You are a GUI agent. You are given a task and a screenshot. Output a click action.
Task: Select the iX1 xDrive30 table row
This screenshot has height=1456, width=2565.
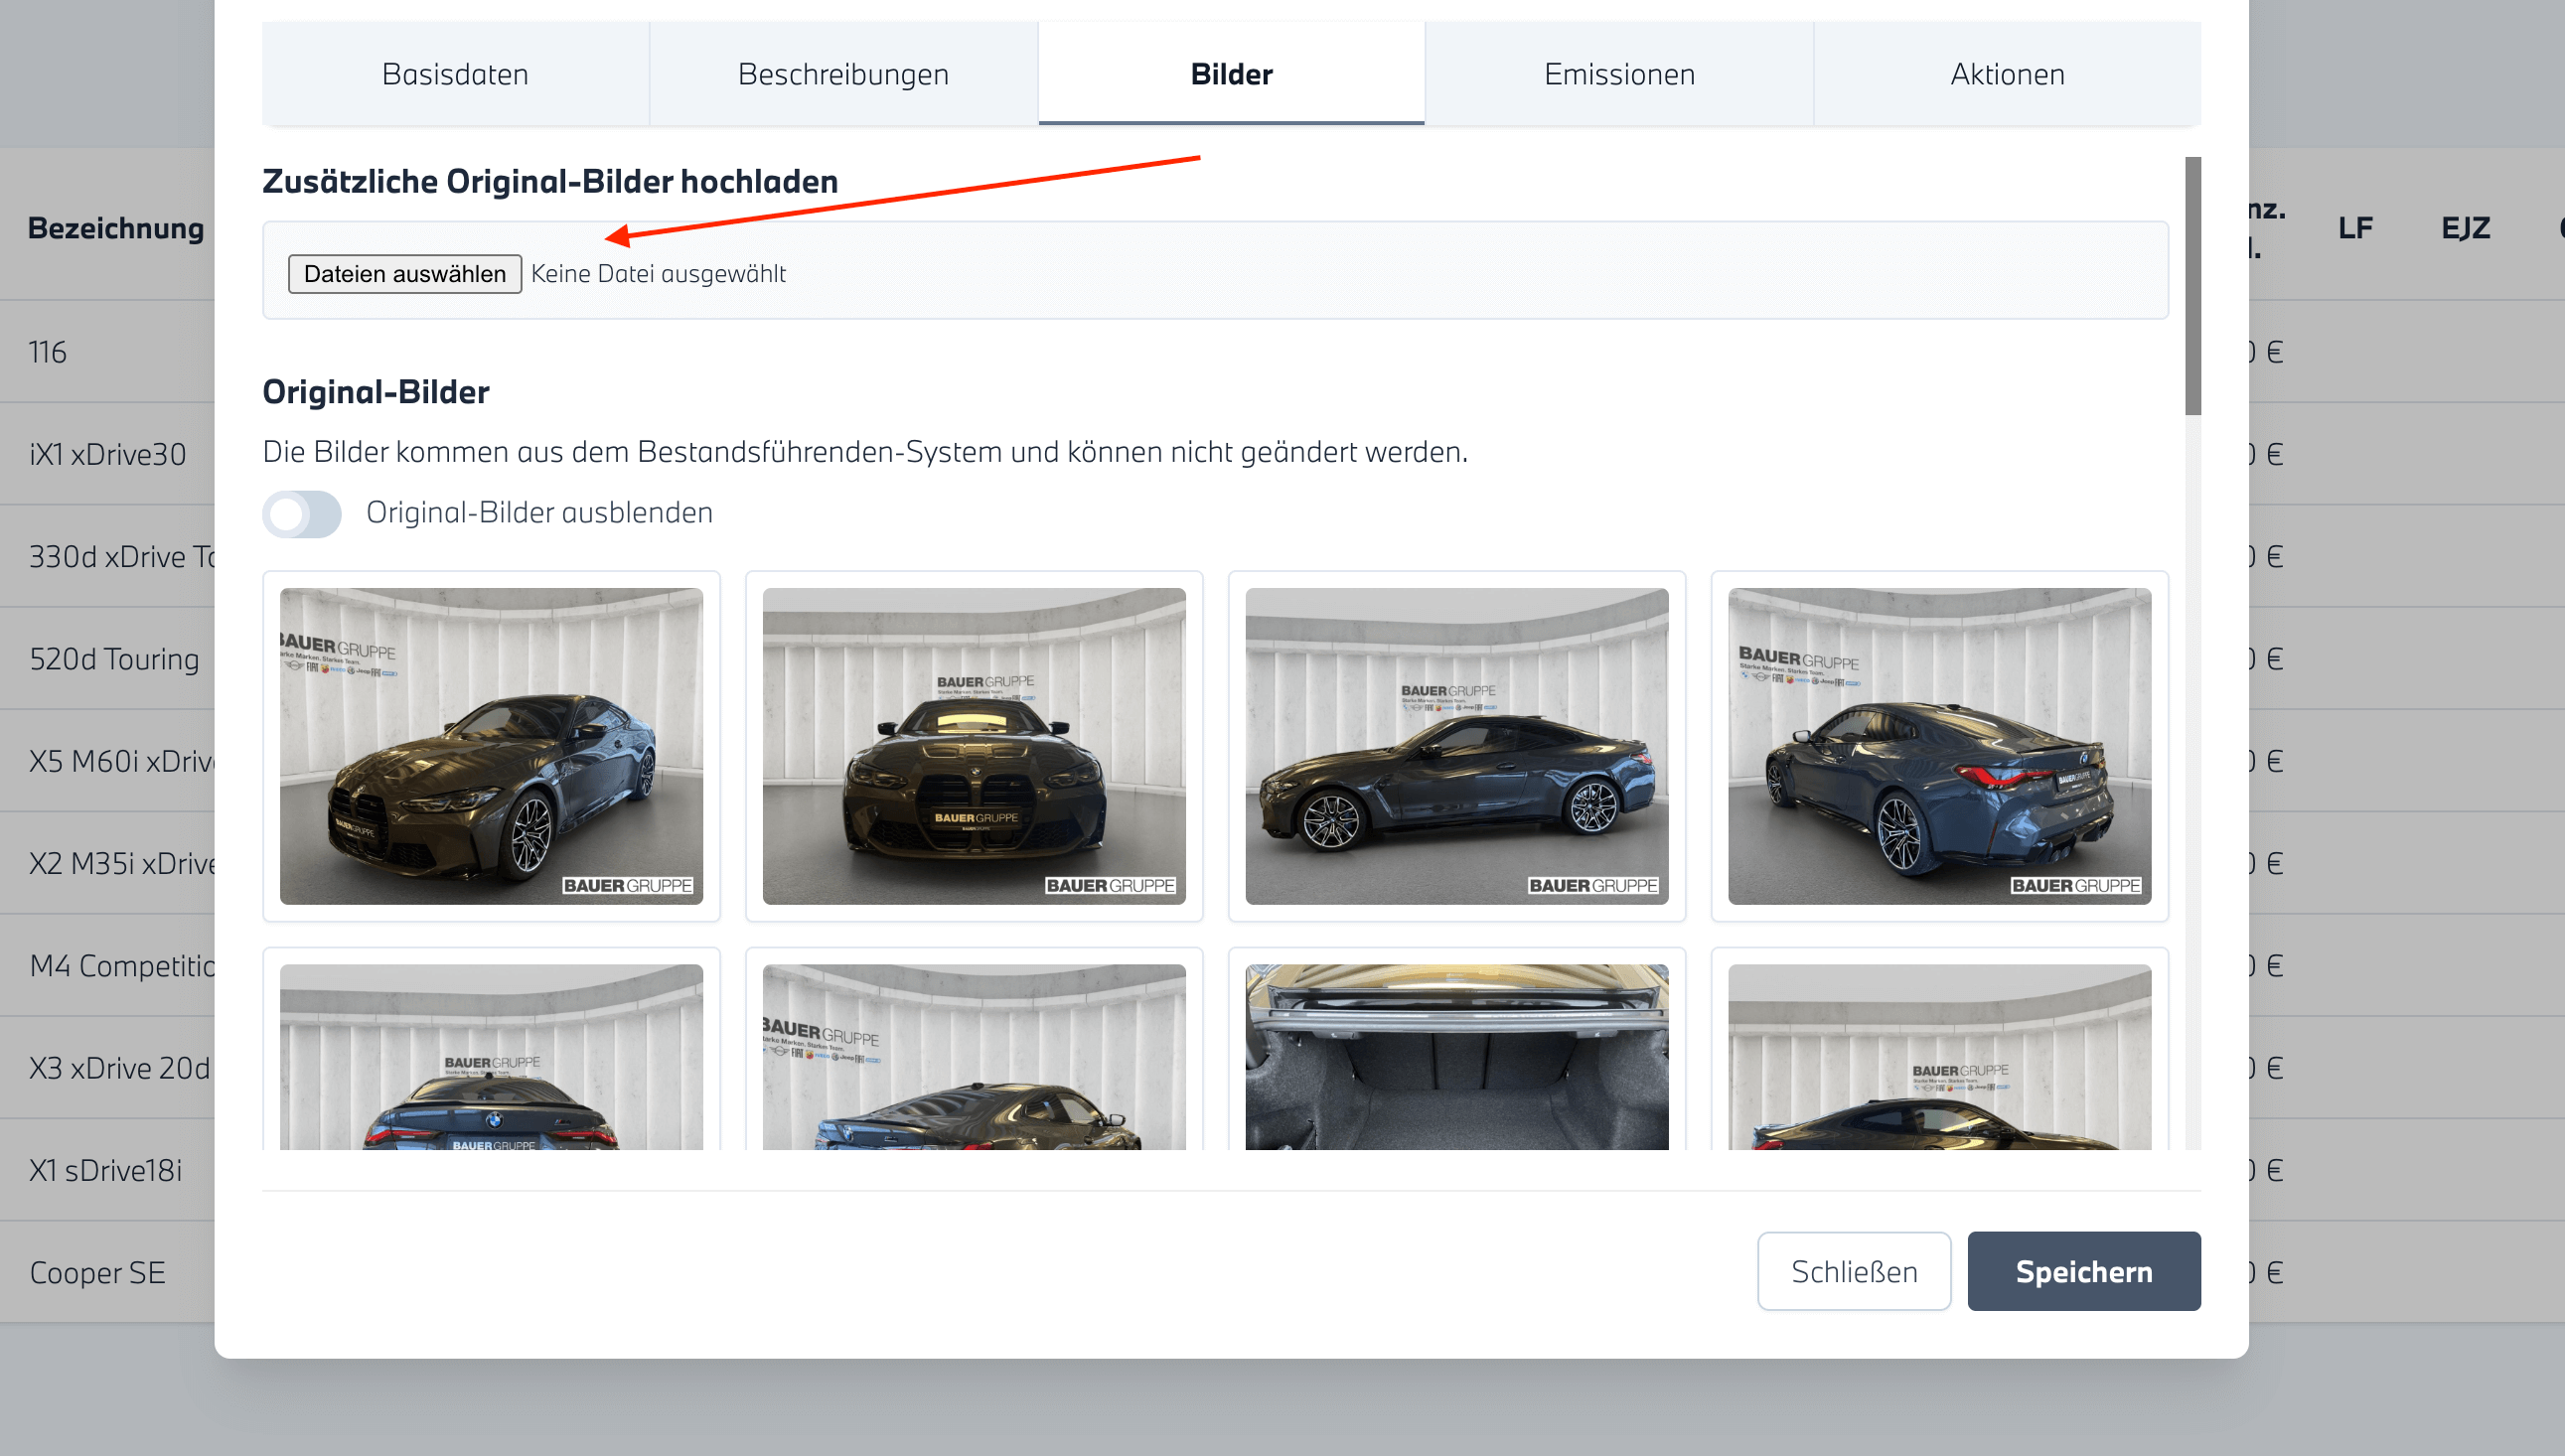(x=108, y=454)
